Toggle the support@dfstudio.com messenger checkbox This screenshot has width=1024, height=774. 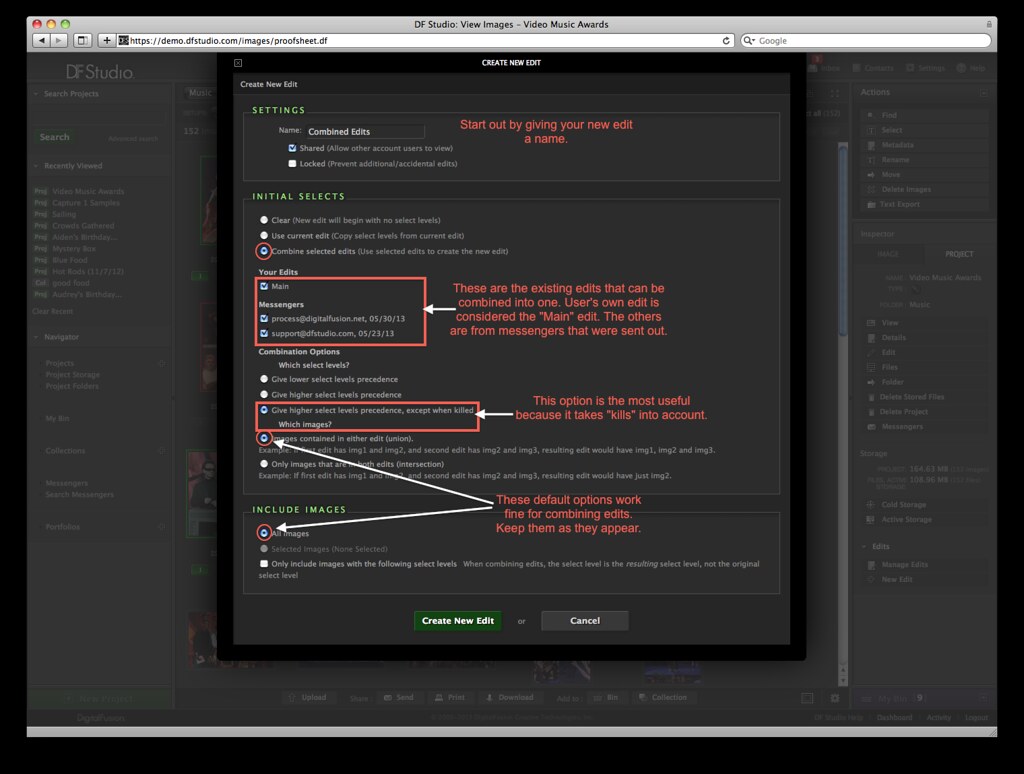pos(264,333)
